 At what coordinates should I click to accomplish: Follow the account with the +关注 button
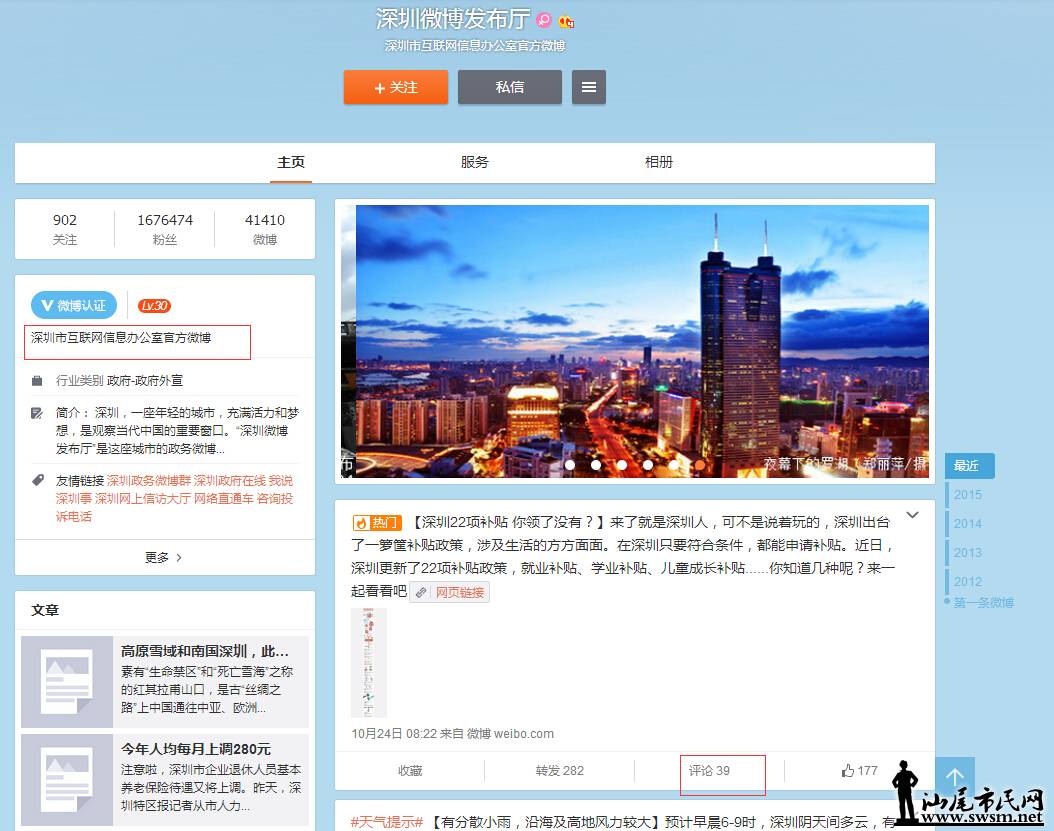[x=396, y=87]
